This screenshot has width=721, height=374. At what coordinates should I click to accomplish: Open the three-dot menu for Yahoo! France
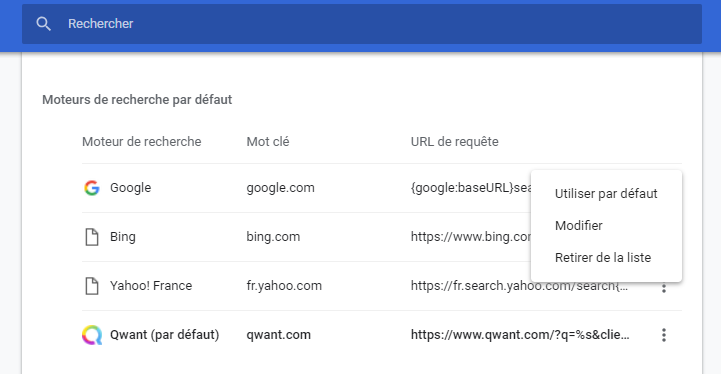[x=664, y=288]
